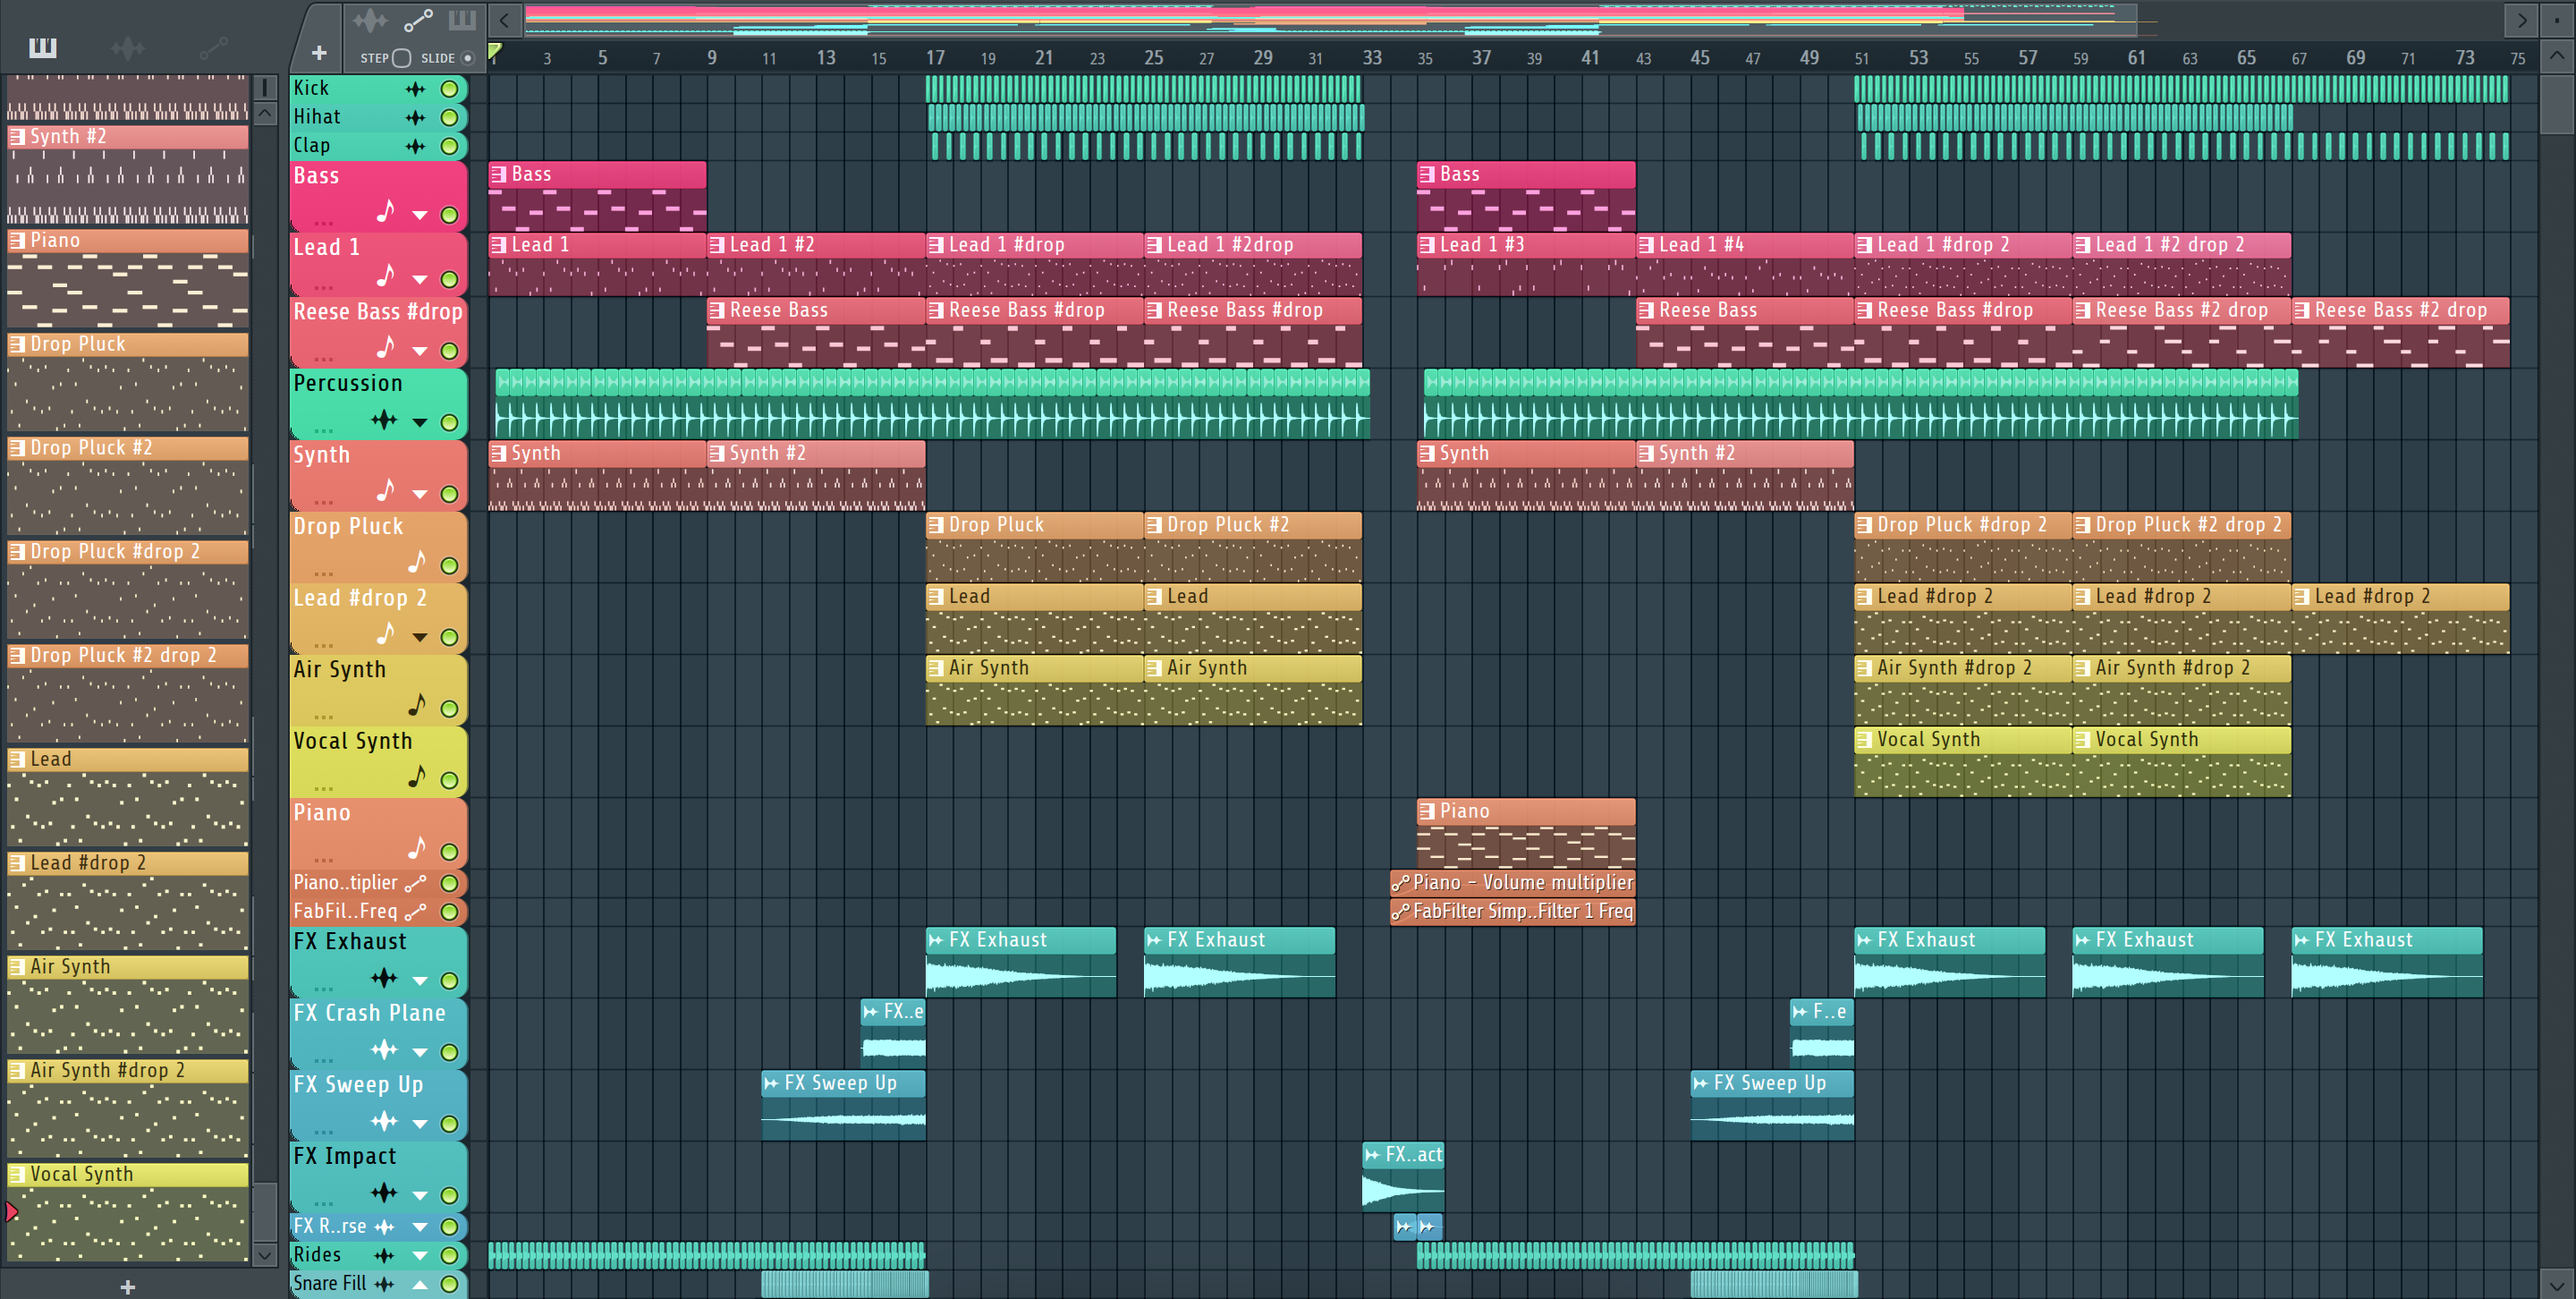
Task: Click bar 17 on timeline ruler
Action: (x=935, y=58)
